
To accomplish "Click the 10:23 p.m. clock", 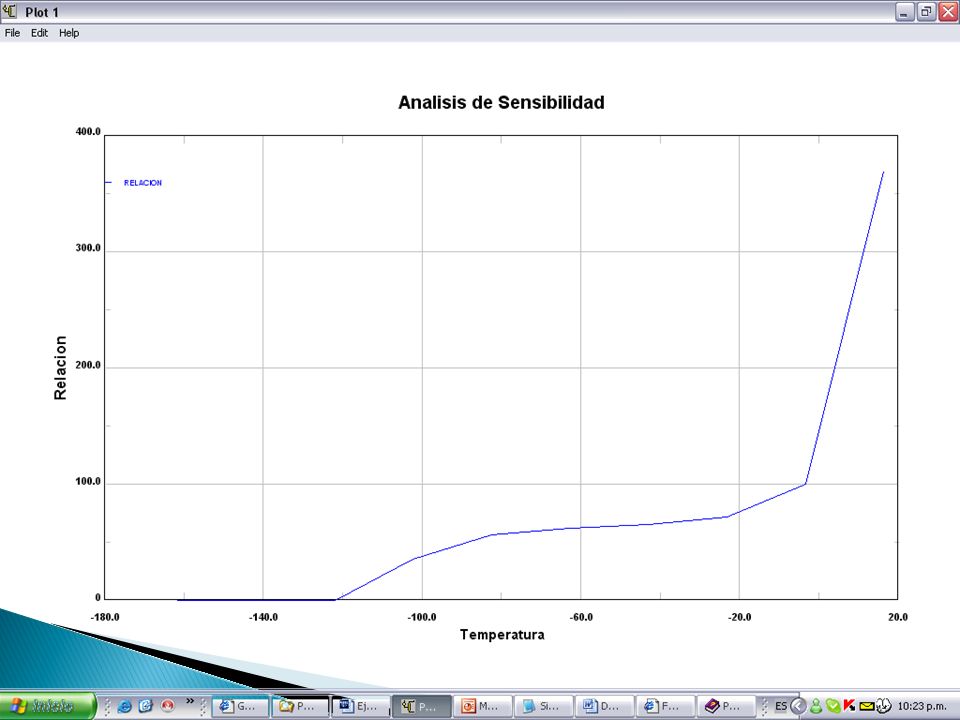I will (x=922, y=707).
